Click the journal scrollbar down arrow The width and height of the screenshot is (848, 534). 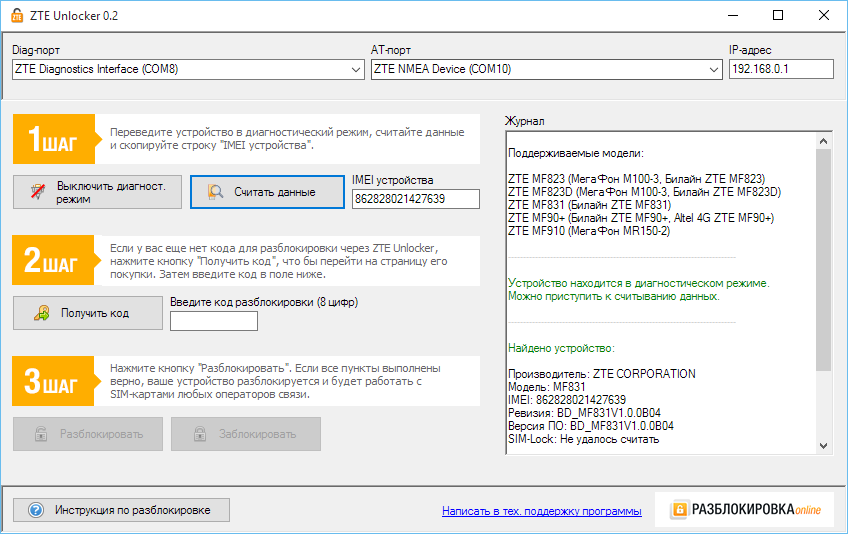point(823,446)
